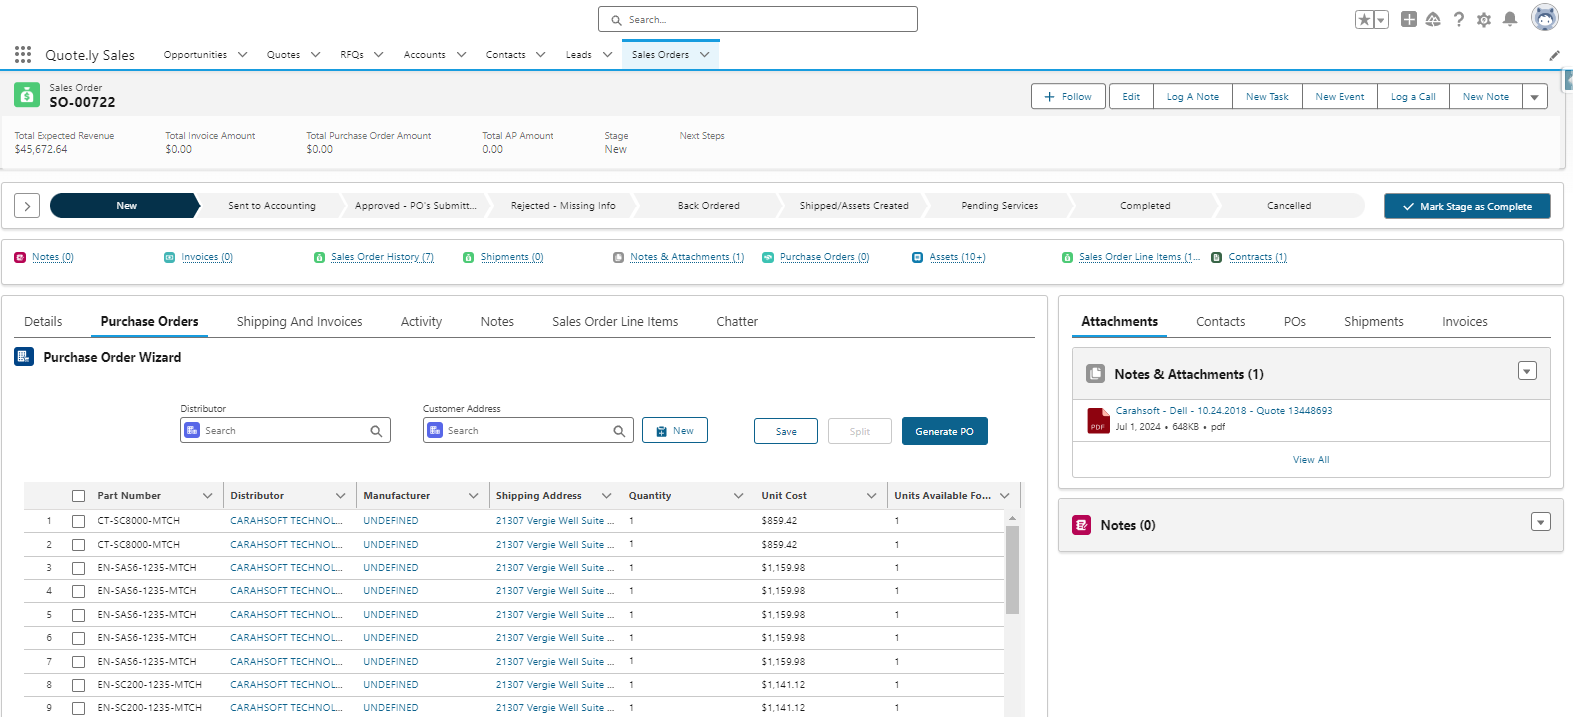Open the Contacts tab in side panel
The height and width of the screenshot is (717, 1573).
click(x=1220, y=322)
